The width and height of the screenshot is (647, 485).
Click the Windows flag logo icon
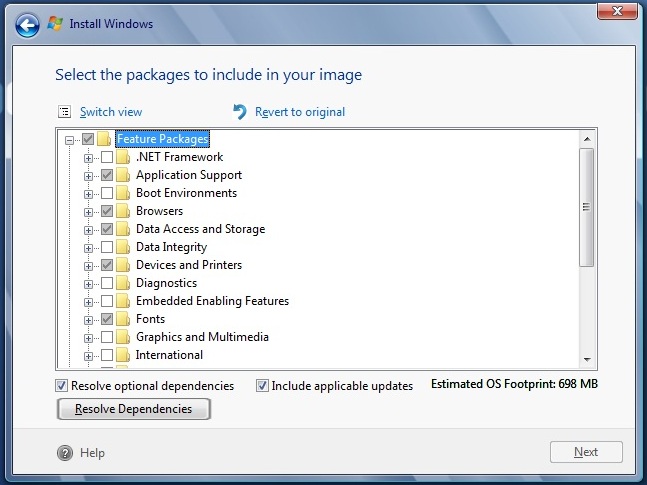(55, 24)
